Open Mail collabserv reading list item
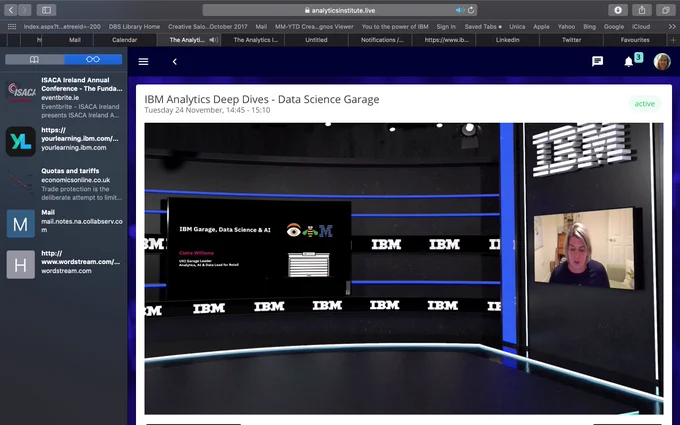 pos(64,222)
